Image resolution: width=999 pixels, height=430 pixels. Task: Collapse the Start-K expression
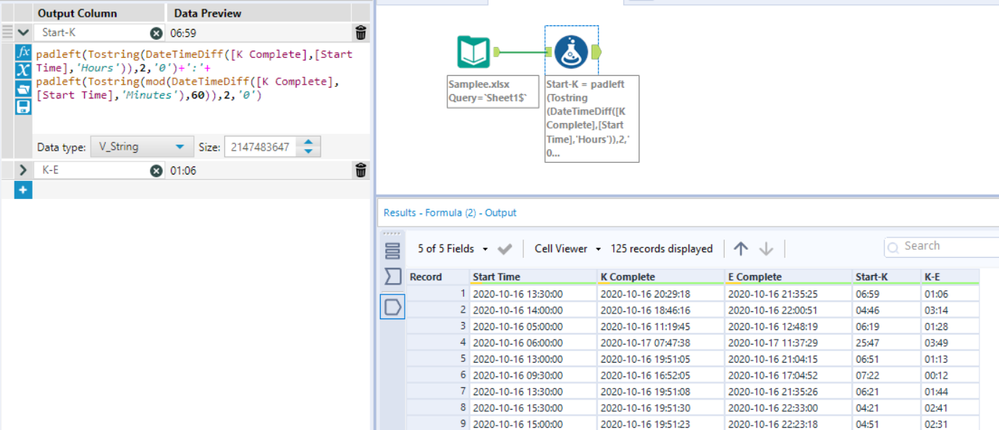coord(23,33)
